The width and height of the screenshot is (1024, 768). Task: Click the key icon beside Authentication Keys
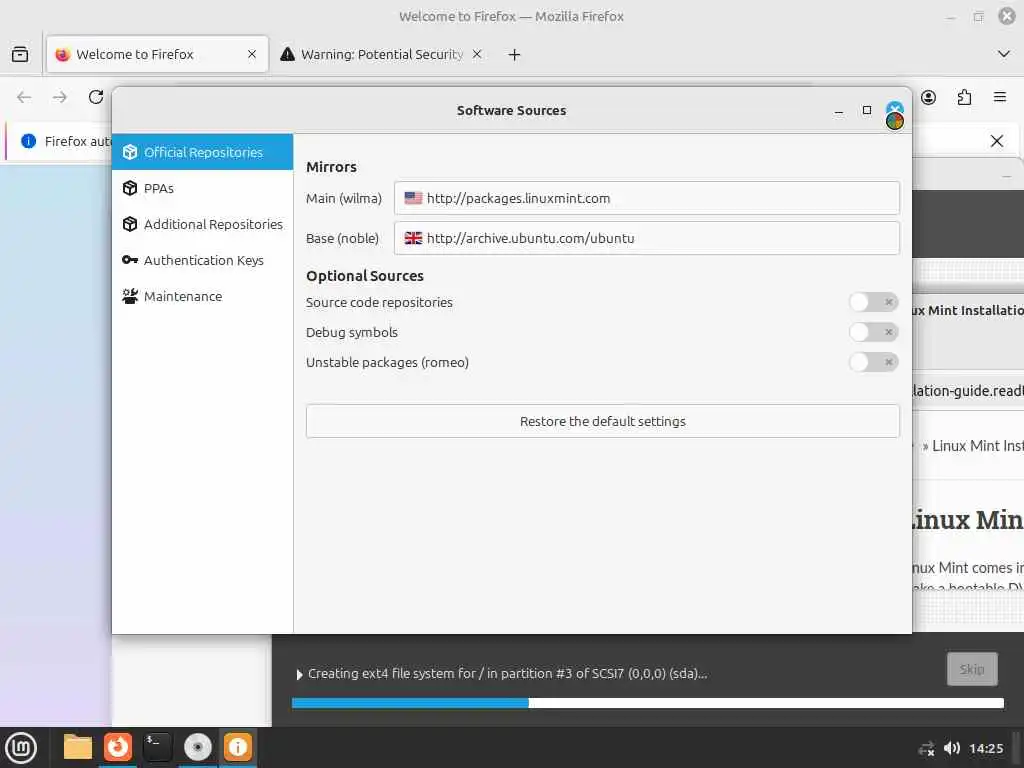coord(130,260)
